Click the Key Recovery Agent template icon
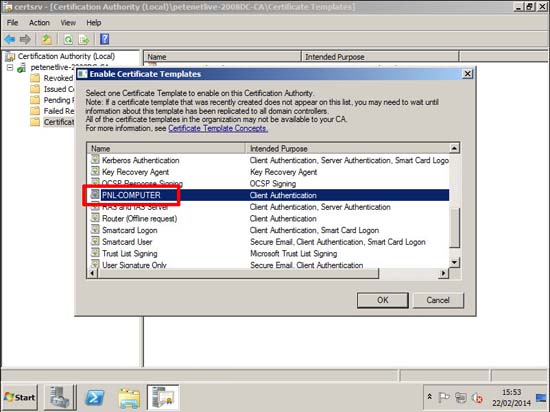Image resolution: width=550 pixels, height=412 pixels. coord(95,171)
